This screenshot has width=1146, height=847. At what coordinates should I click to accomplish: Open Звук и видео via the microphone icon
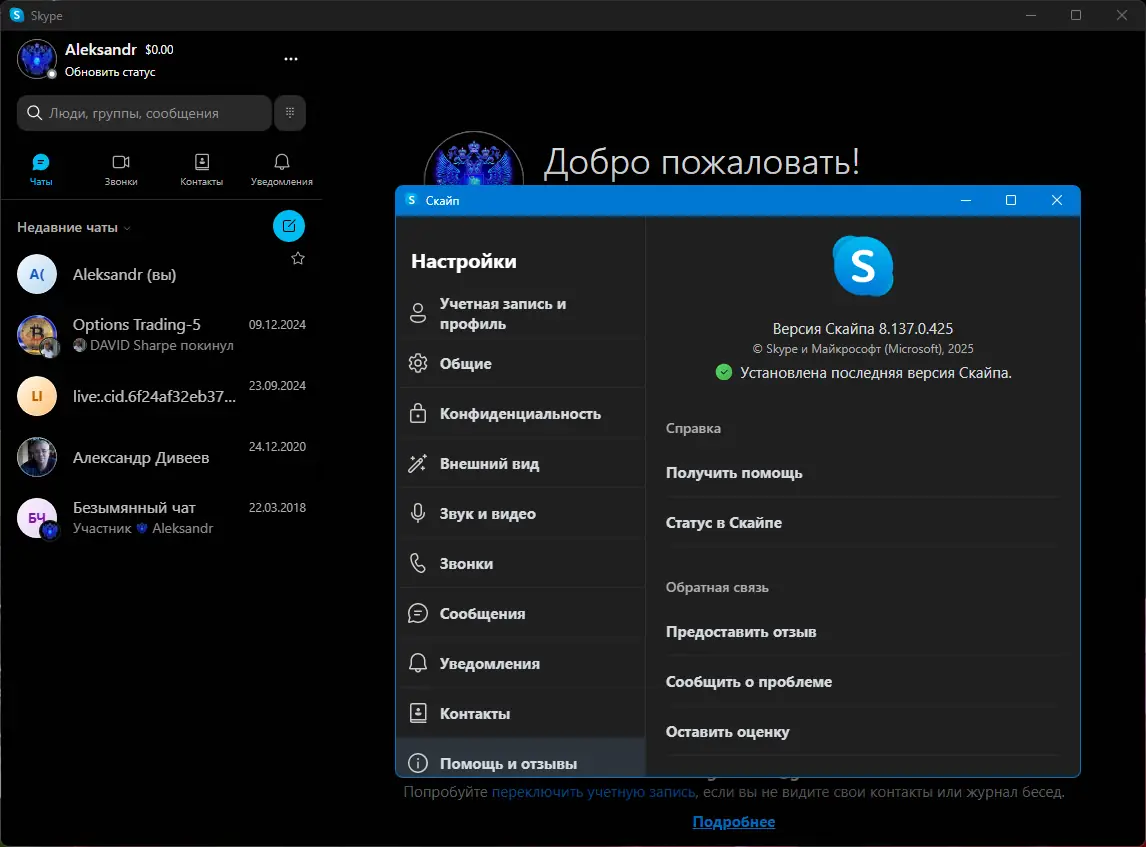[x=419, y=513]
